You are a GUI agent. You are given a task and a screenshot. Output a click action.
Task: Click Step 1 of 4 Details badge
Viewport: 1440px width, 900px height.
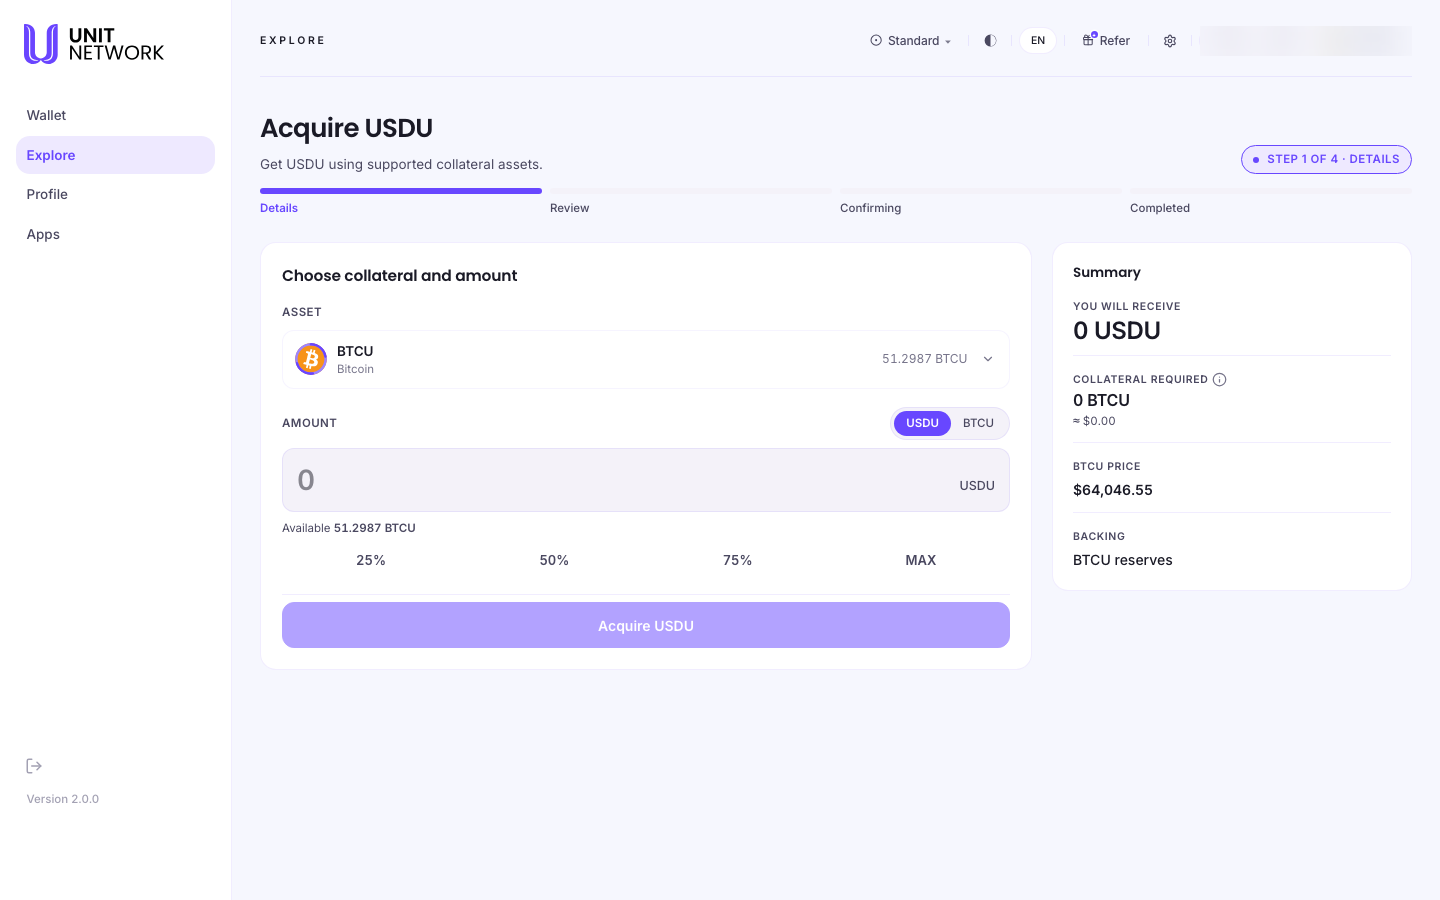[1326, 159]
